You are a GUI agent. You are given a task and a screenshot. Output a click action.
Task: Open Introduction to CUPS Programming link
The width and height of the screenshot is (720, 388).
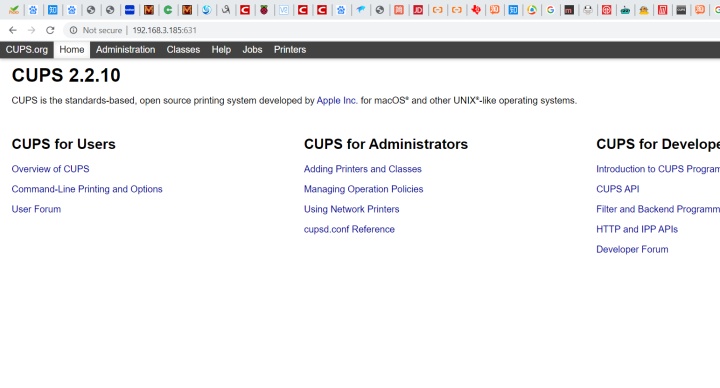[658, 169]
